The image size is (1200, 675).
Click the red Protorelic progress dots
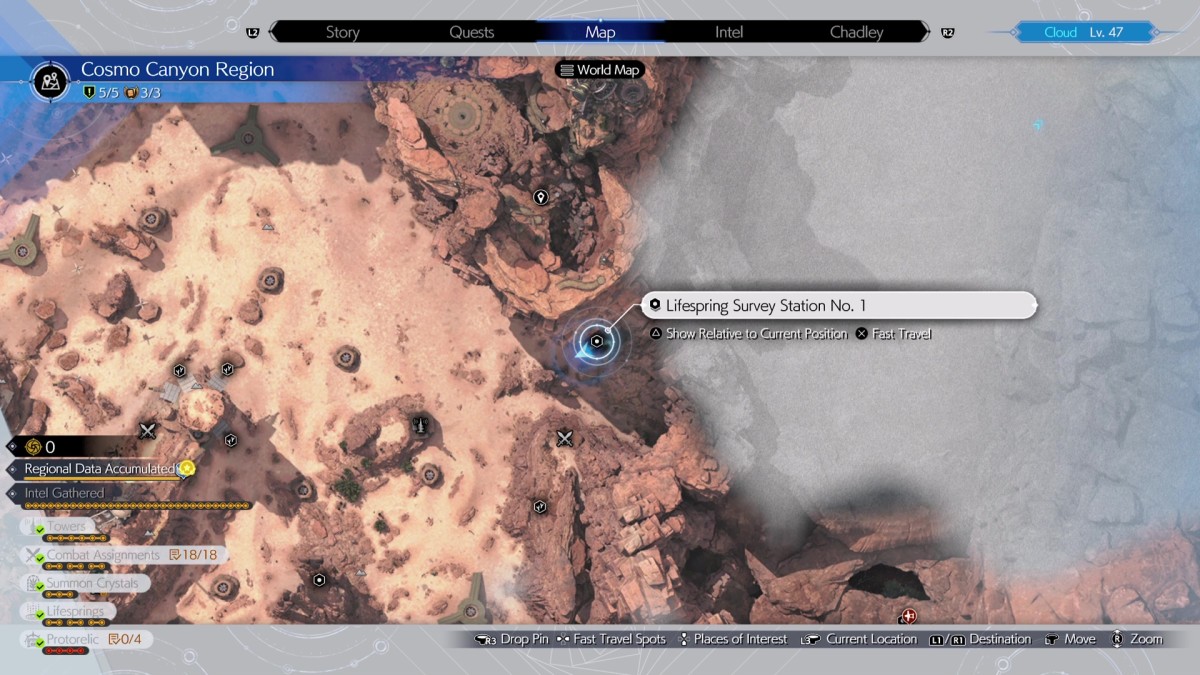tap(64, 650)
